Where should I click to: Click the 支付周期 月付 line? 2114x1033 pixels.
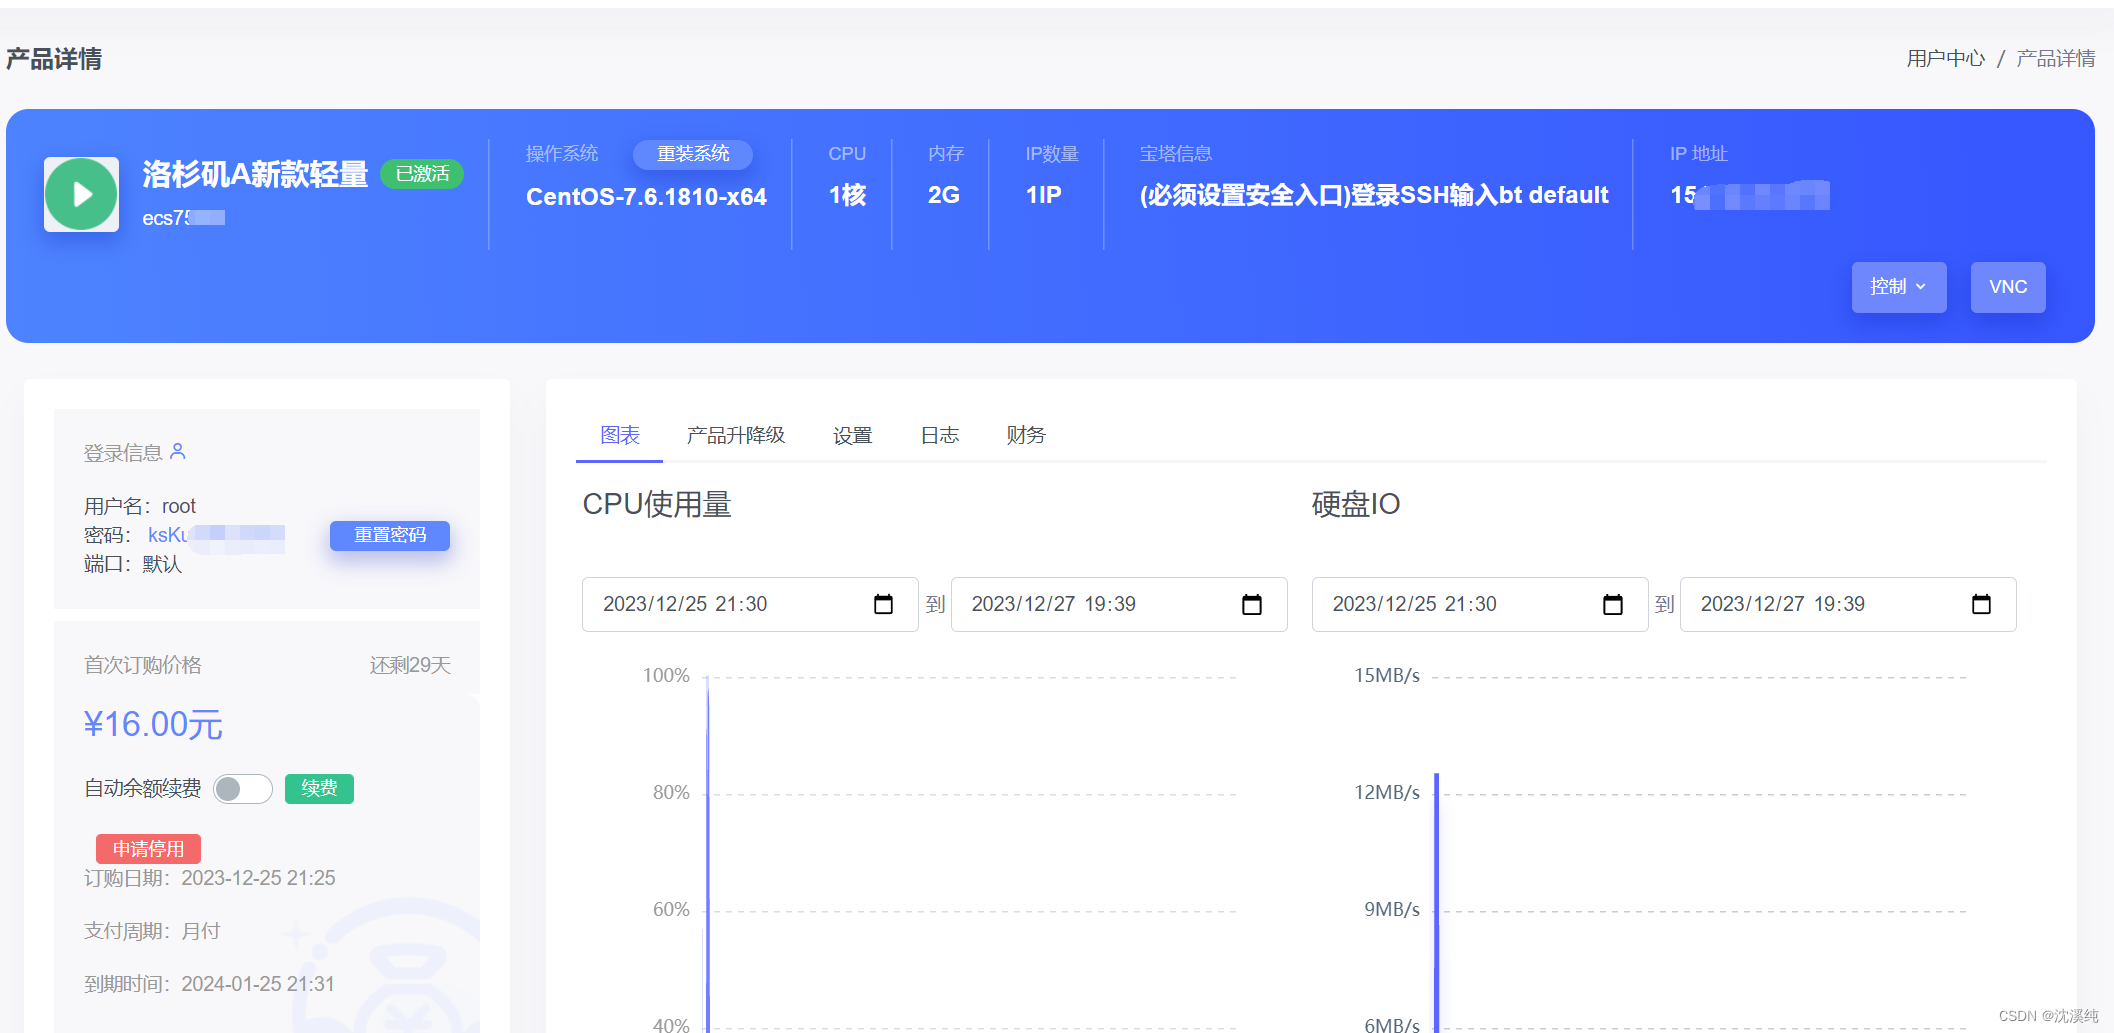coord(152,931)
